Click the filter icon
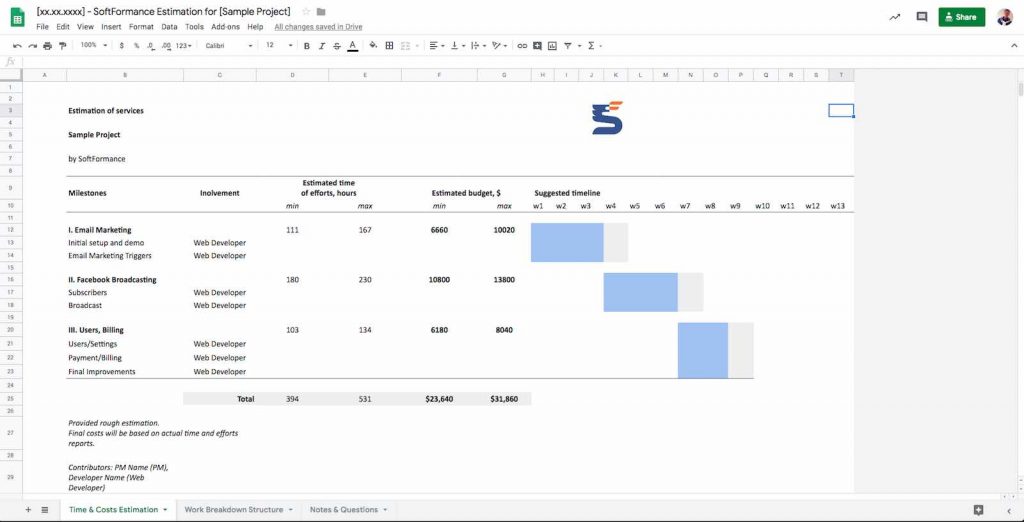The height and width of the screenshot is (522, 1024). click(x=569, y=46)
